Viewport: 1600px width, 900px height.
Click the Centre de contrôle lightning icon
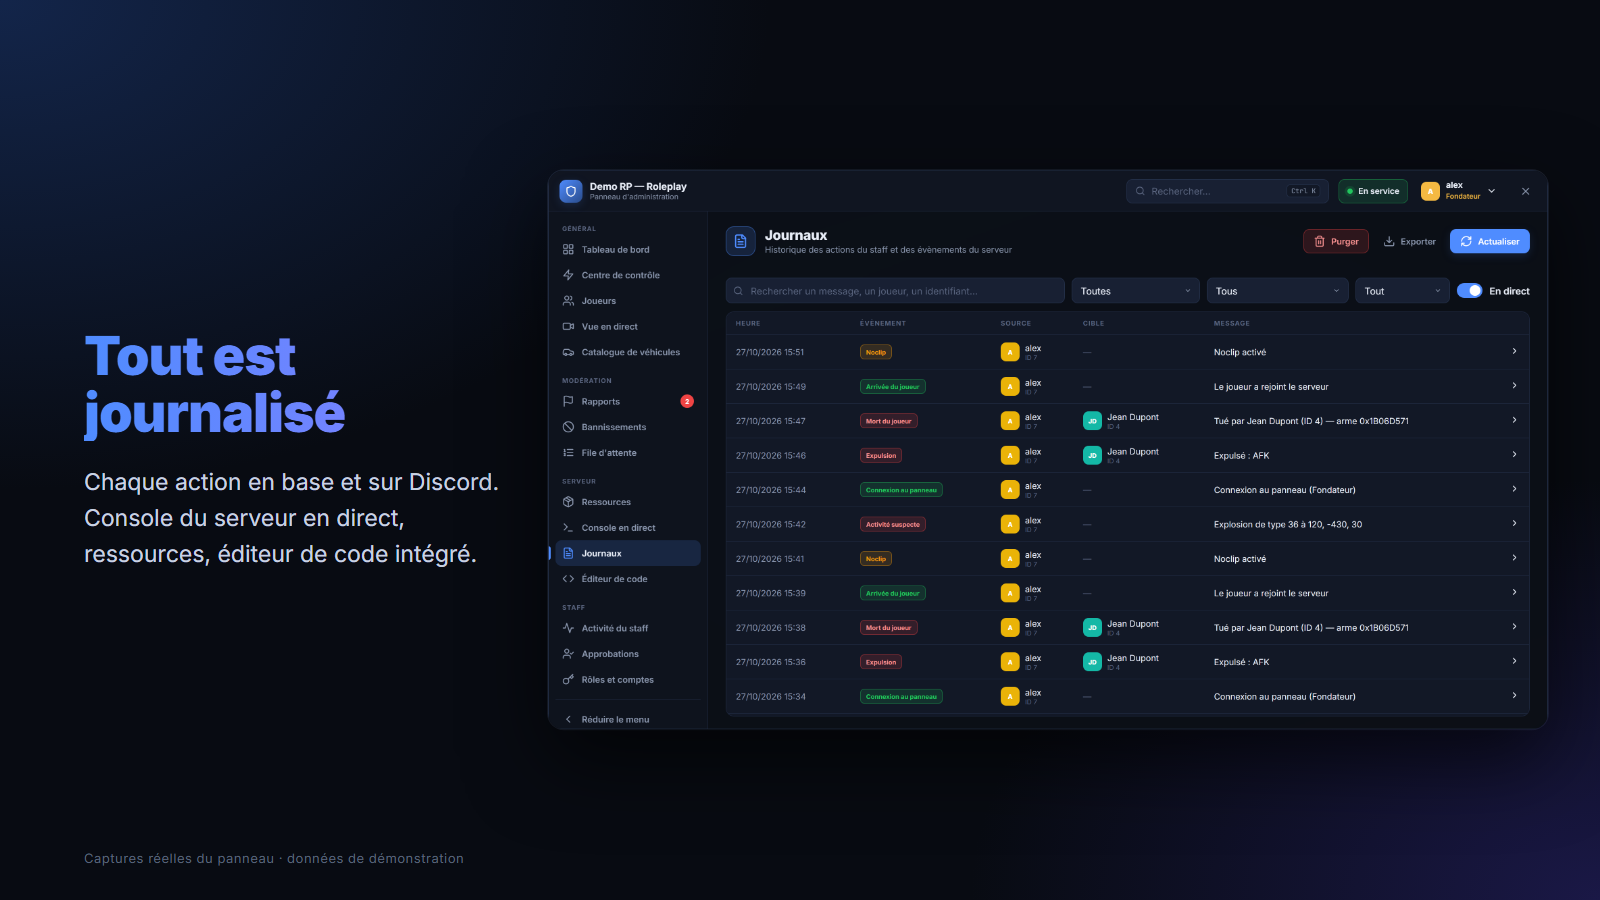pos(568,275)
